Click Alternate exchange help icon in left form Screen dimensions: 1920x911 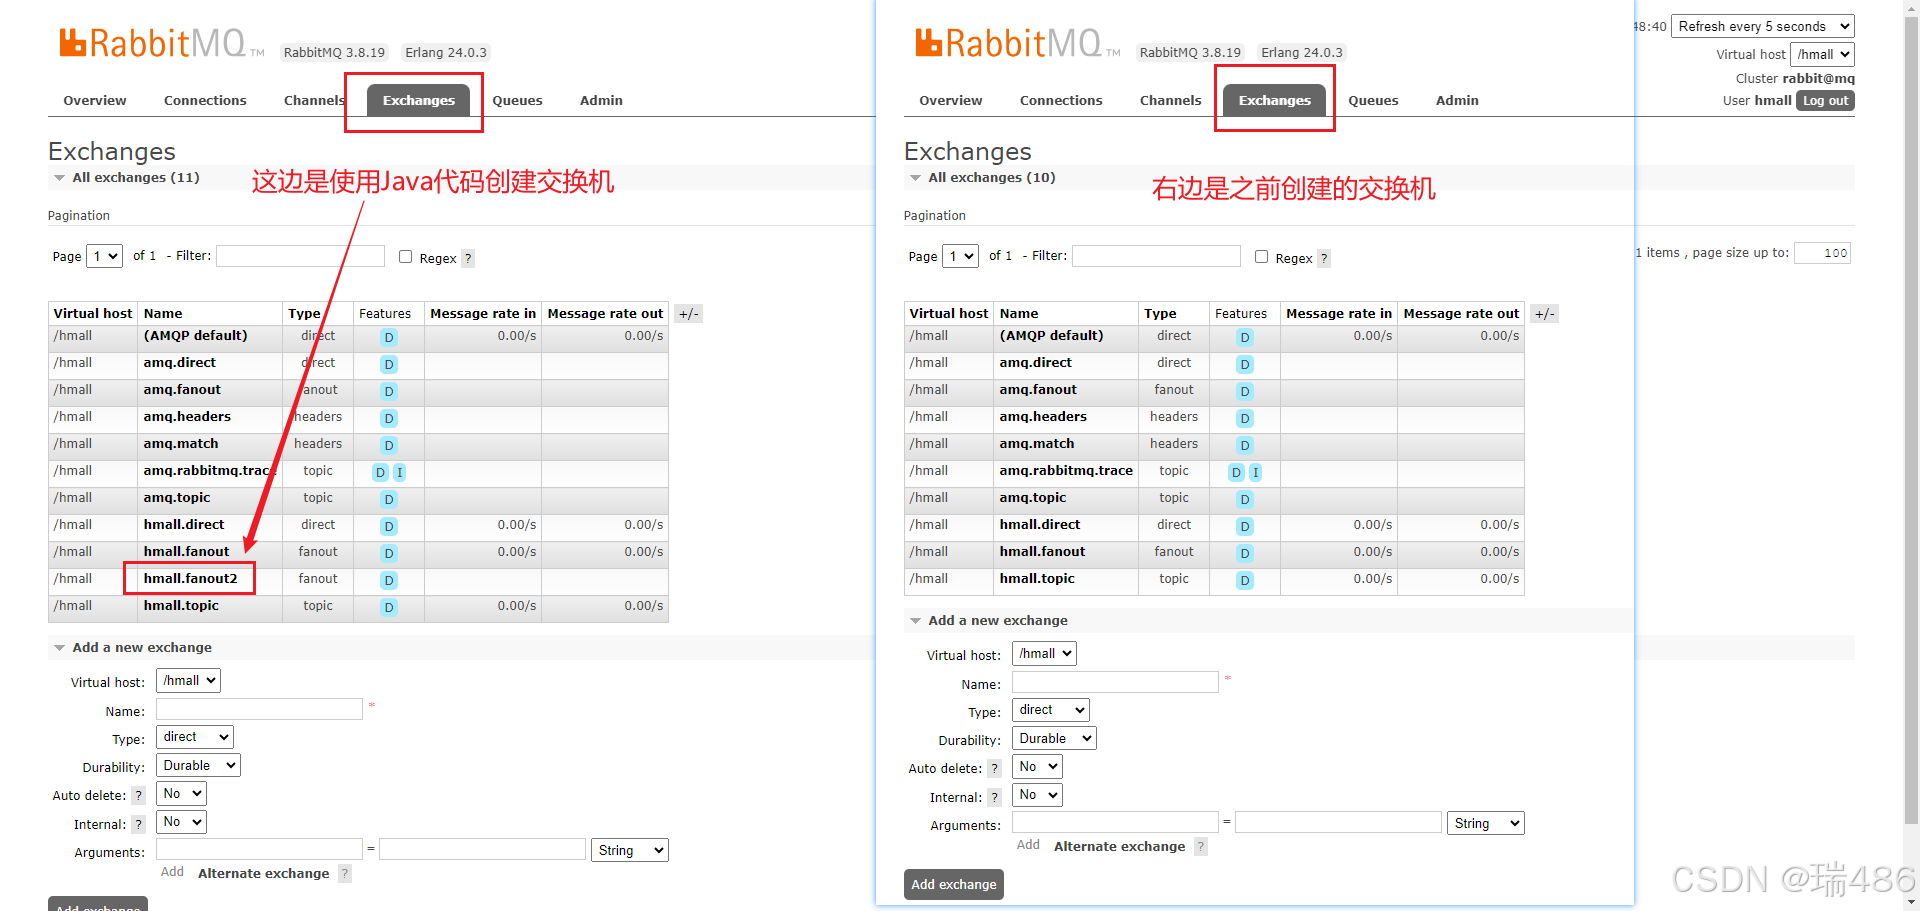(345, 873)
